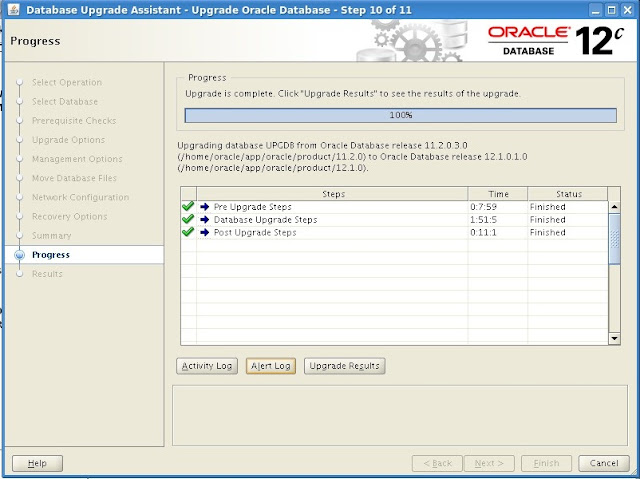640x479 pixels.
Task: View the Upgrade Results
Action: click(x=344, y=366)
